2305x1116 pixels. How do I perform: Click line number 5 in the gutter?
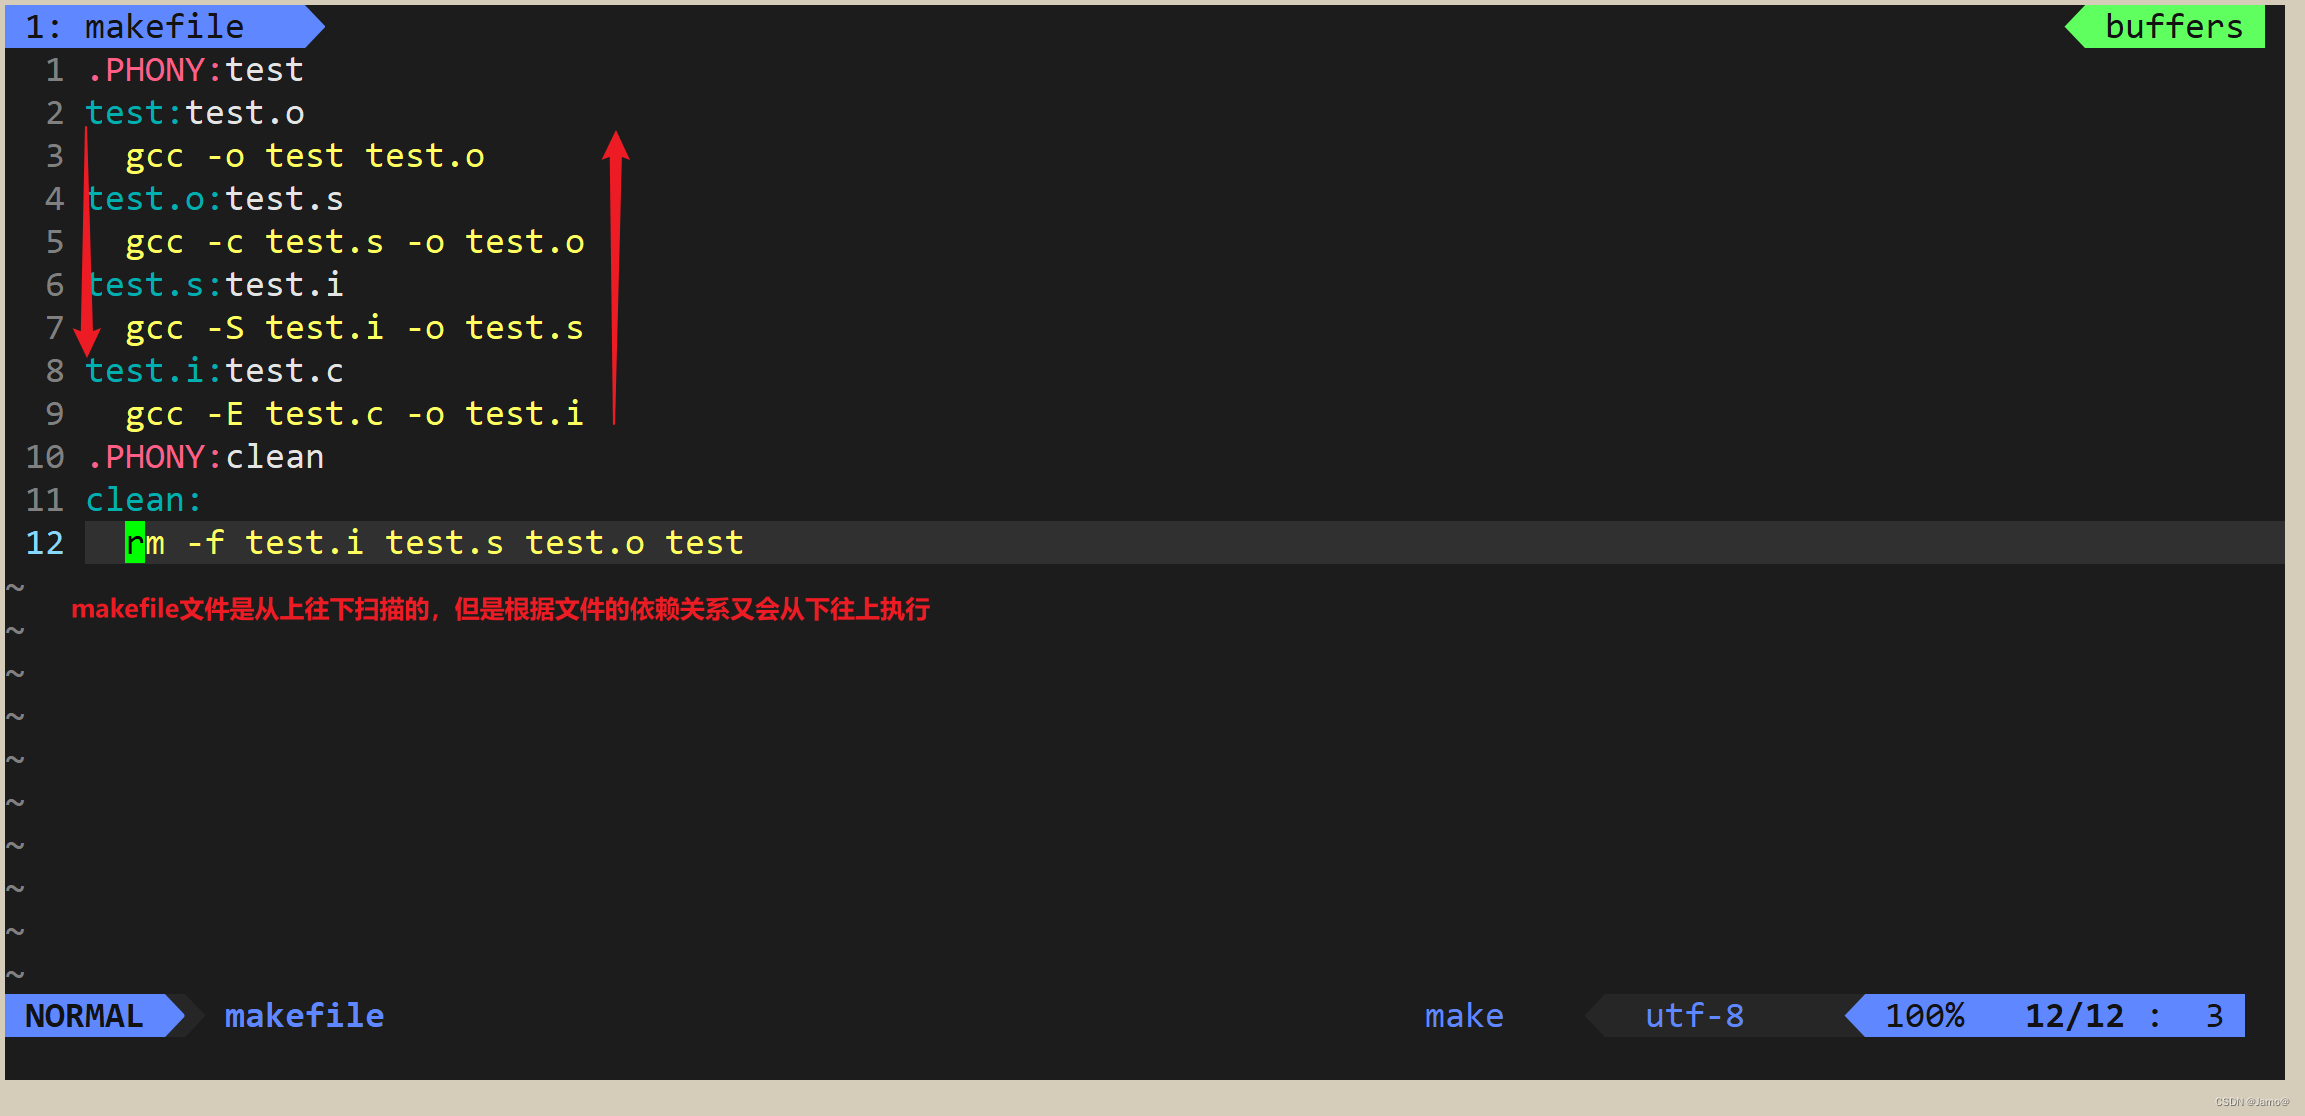click(x=55, y=242)
